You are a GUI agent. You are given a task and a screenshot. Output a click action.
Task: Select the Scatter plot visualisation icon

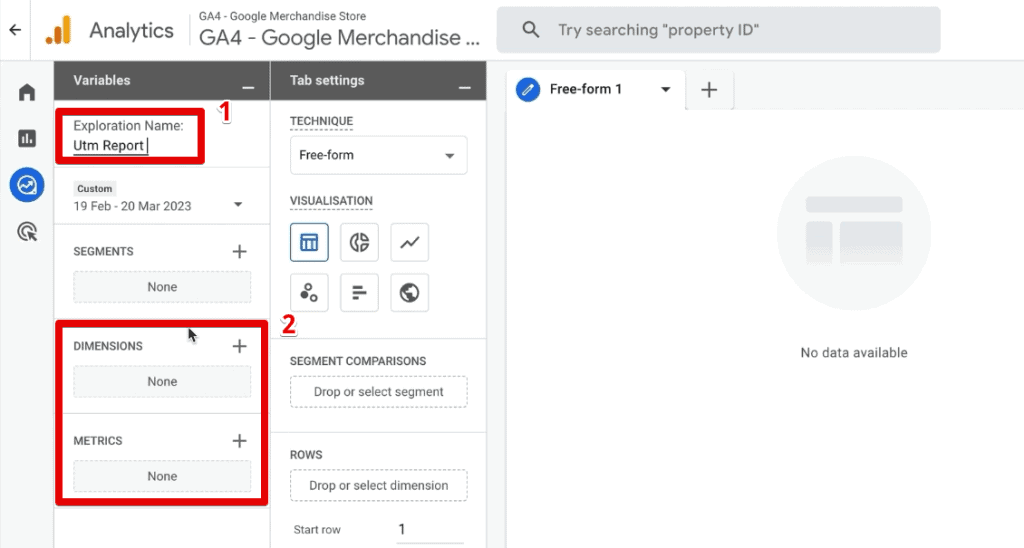[309, 293]
